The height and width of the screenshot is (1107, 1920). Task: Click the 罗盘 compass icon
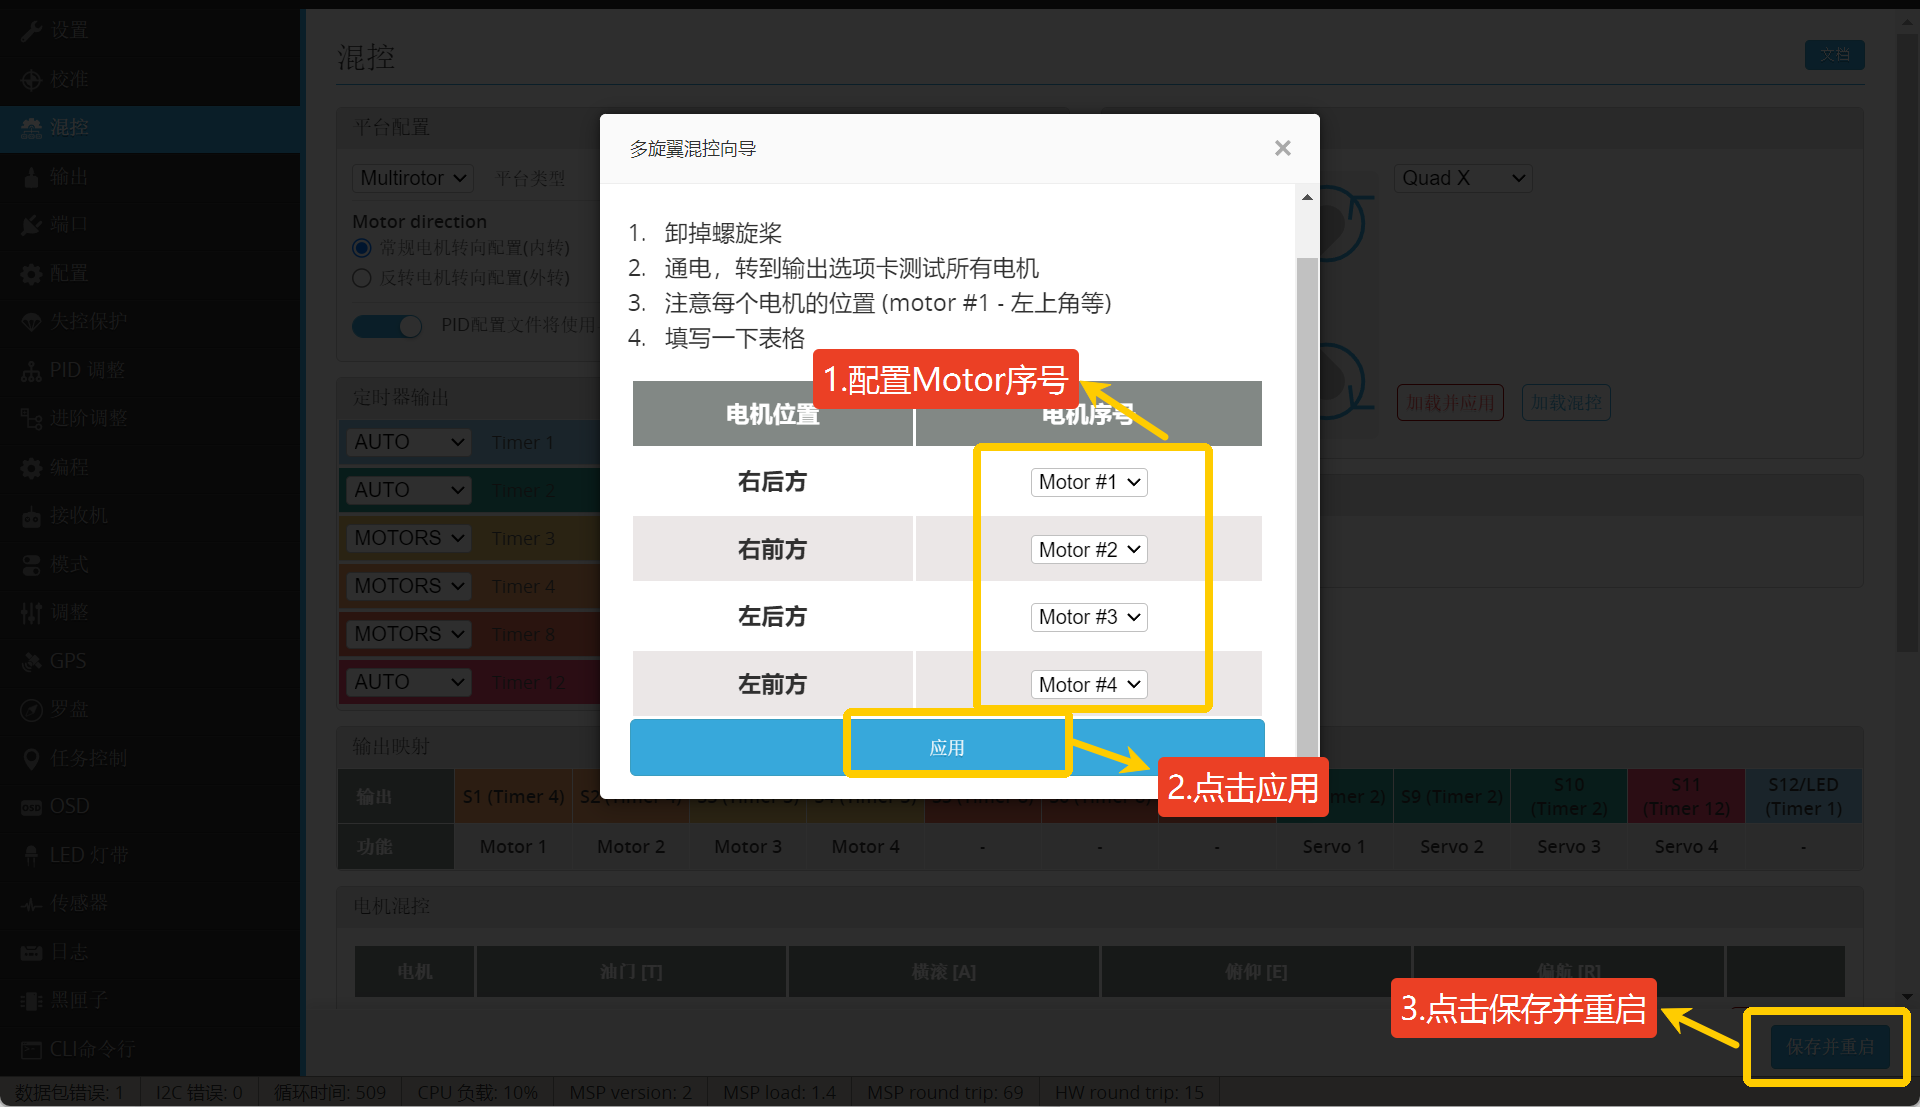pos(31,710)
